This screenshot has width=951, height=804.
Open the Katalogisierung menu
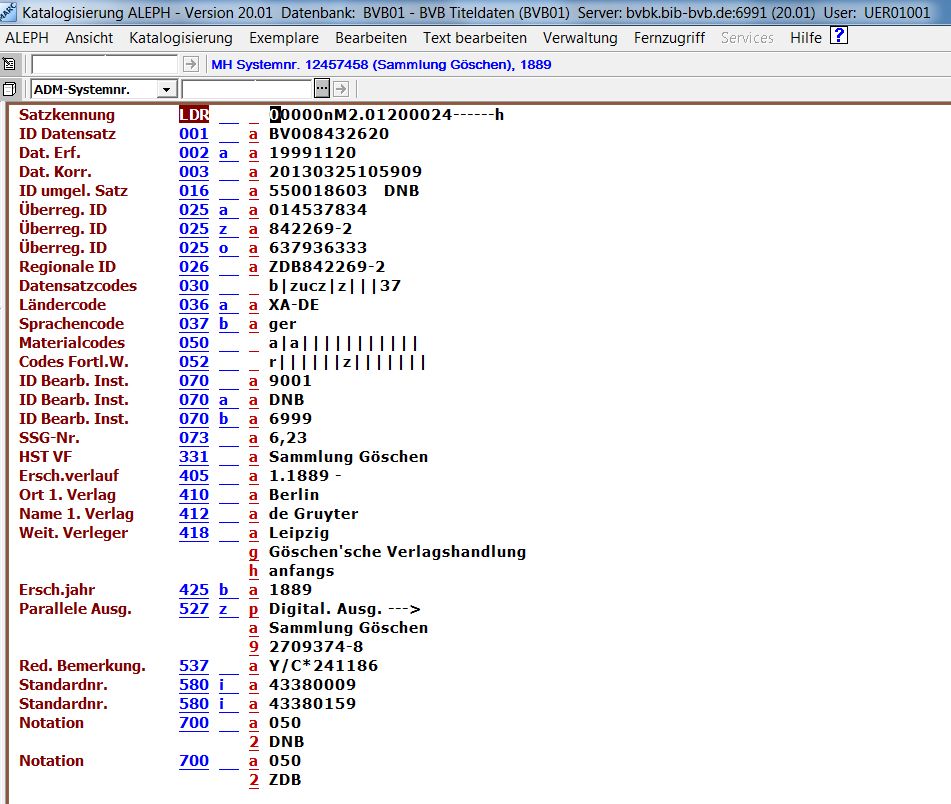[181, 38]
